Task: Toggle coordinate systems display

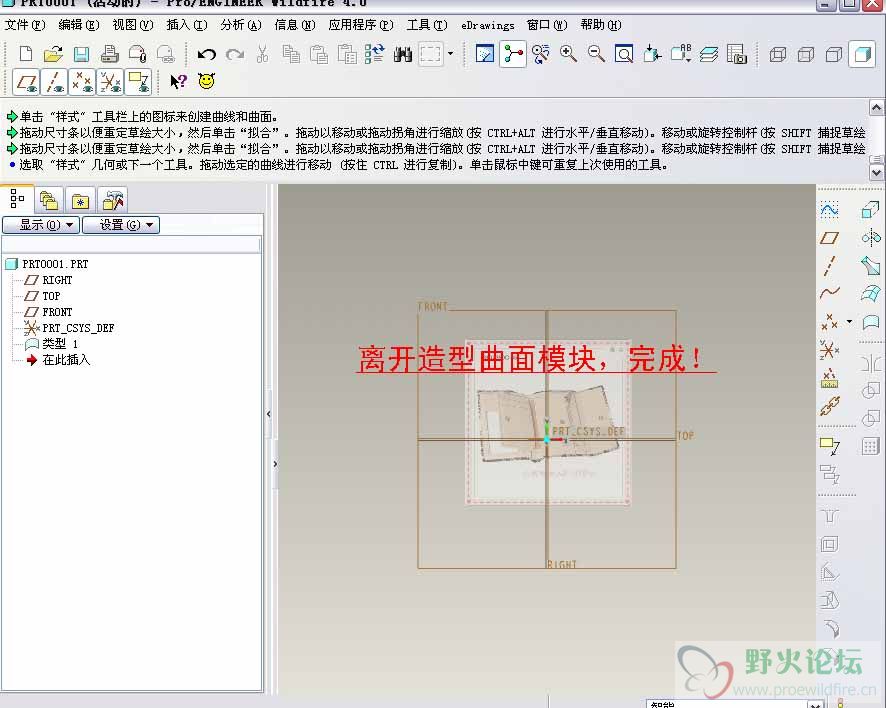Action: pyautogui.click(x=110, y=82)
